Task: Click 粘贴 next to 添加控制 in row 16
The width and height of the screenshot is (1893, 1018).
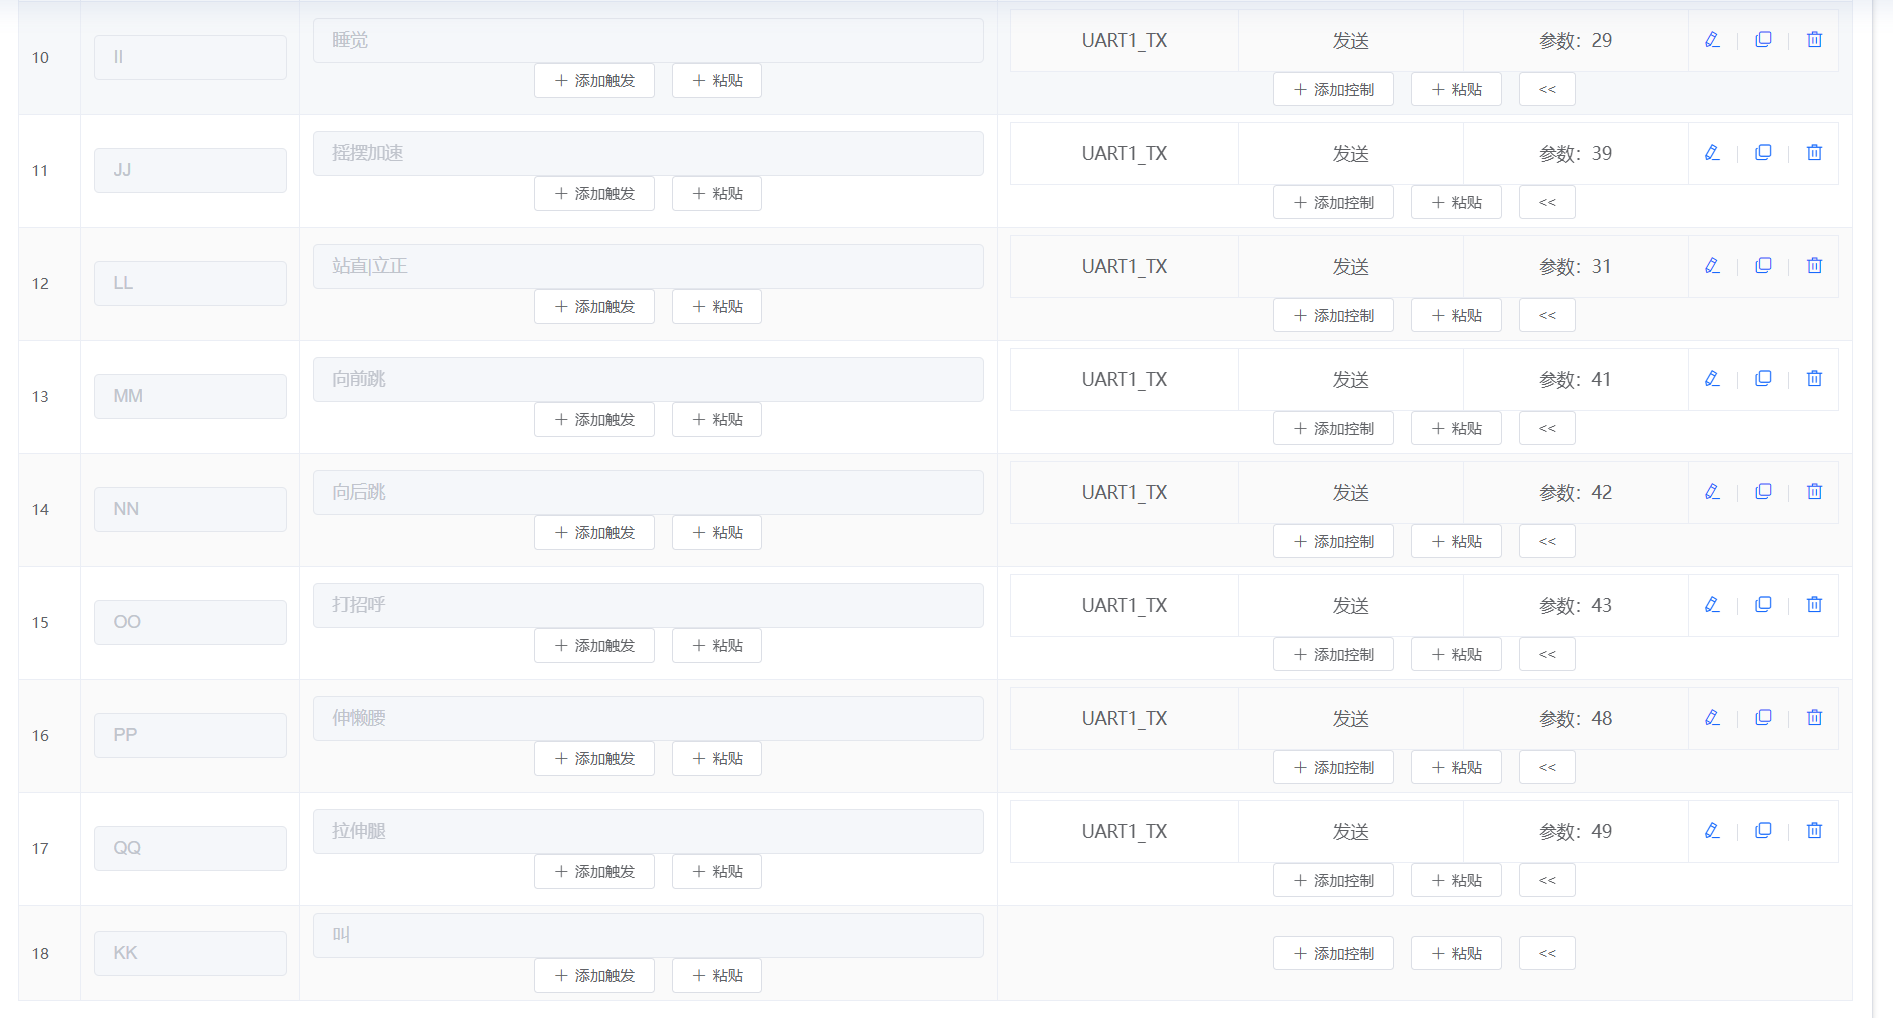Action: click(x=1456, y=768)
